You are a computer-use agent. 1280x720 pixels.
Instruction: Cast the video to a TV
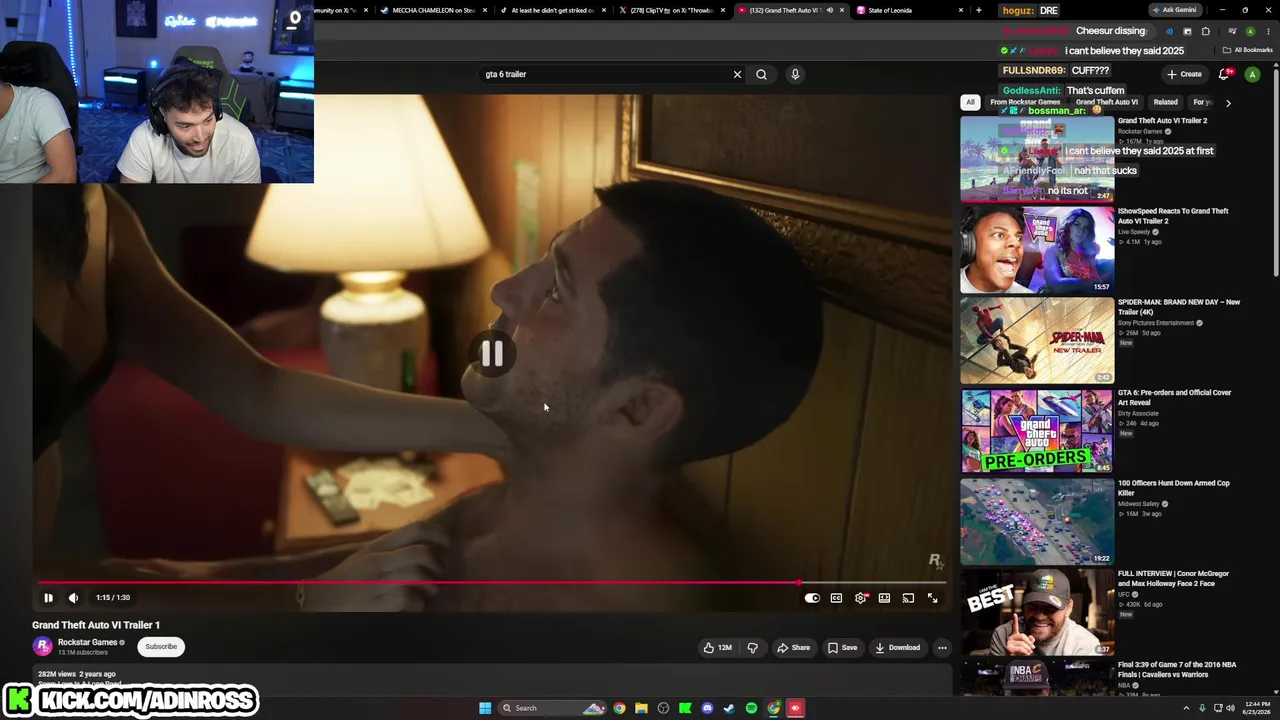pos(908,598)
